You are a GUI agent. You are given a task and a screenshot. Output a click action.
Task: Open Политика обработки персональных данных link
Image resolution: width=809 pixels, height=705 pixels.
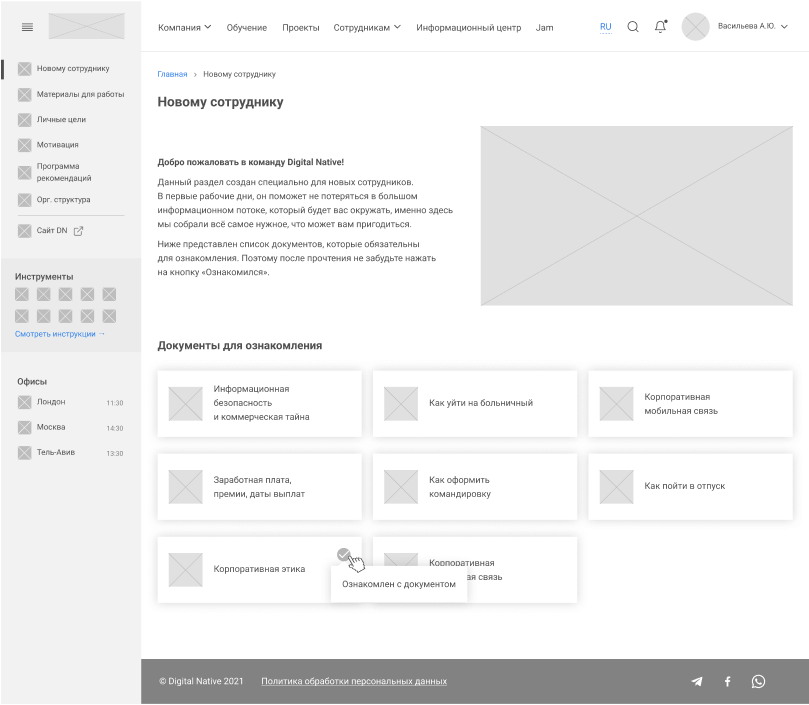click(354, 681)
